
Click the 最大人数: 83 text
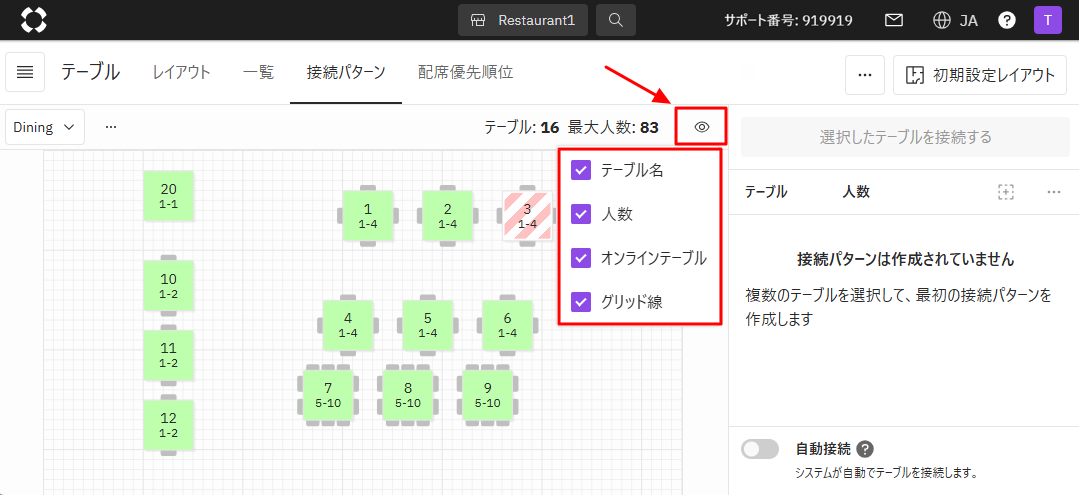(613, 127)
